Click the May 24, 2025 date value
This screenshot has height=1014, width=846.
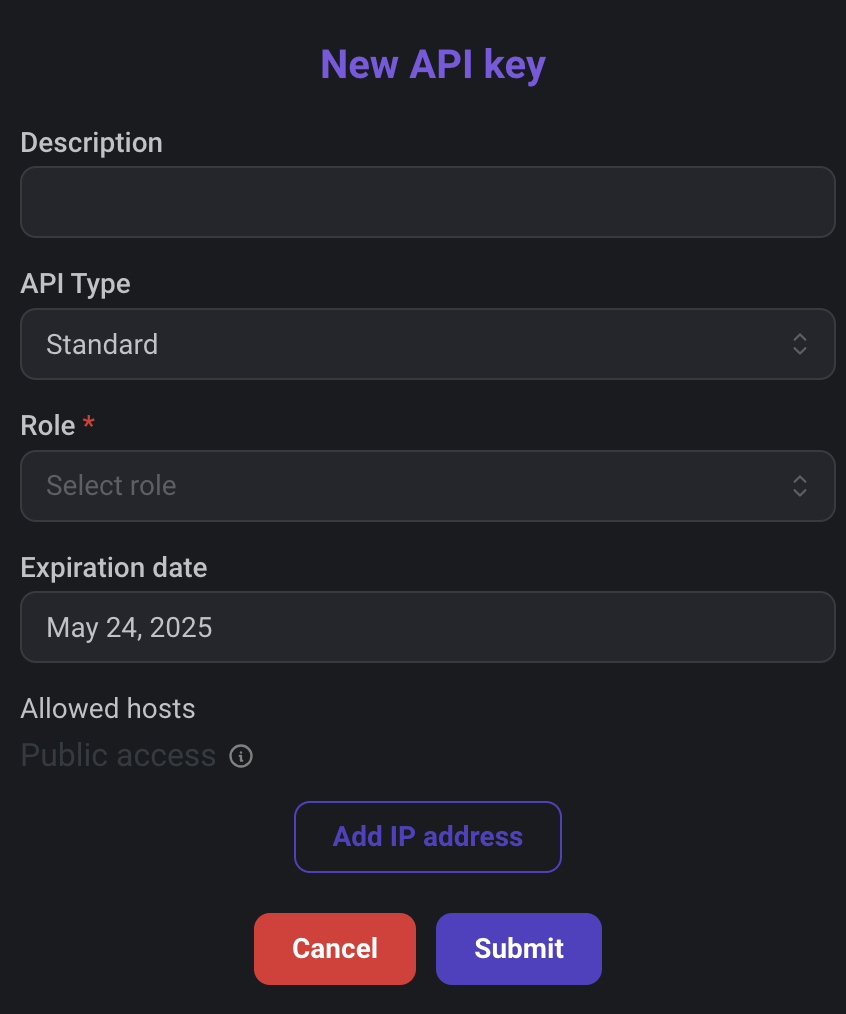(129, 628)
